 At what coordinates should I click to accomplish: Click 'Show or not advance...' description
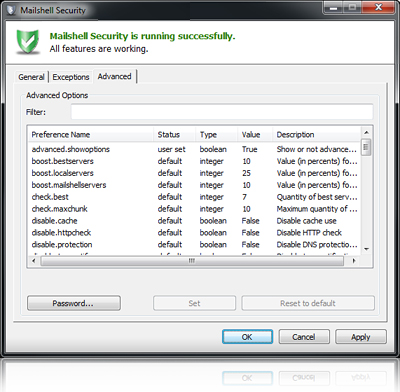point(317,149)
